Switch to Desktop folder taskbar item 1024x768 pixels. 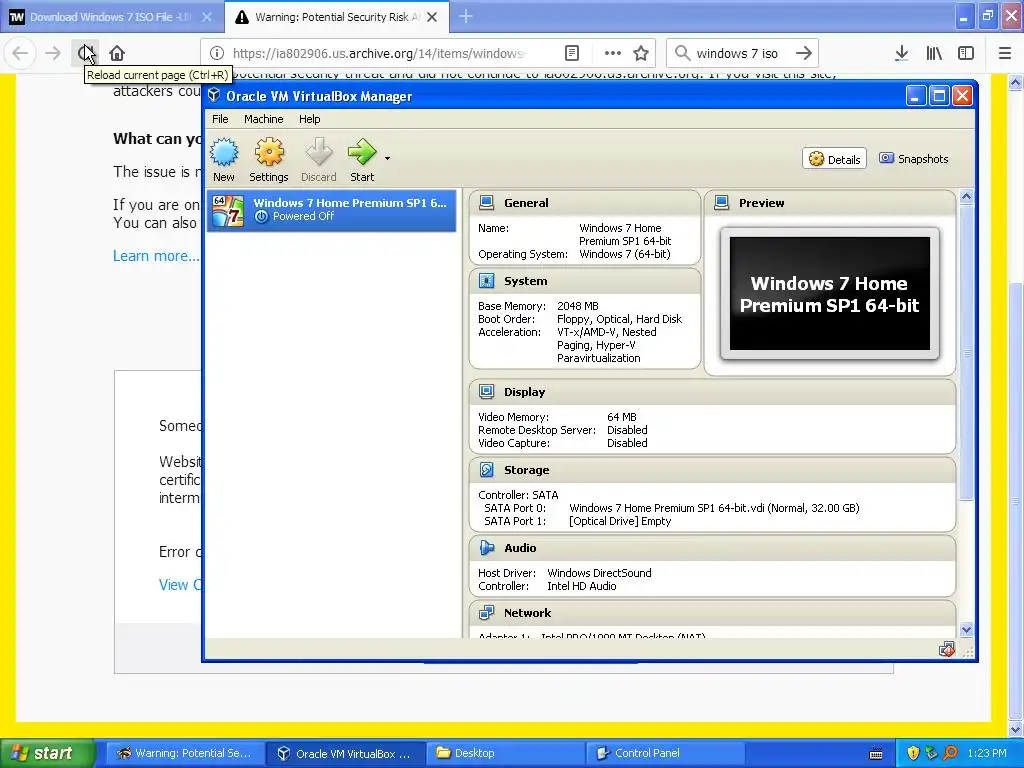tap(505, 753)
